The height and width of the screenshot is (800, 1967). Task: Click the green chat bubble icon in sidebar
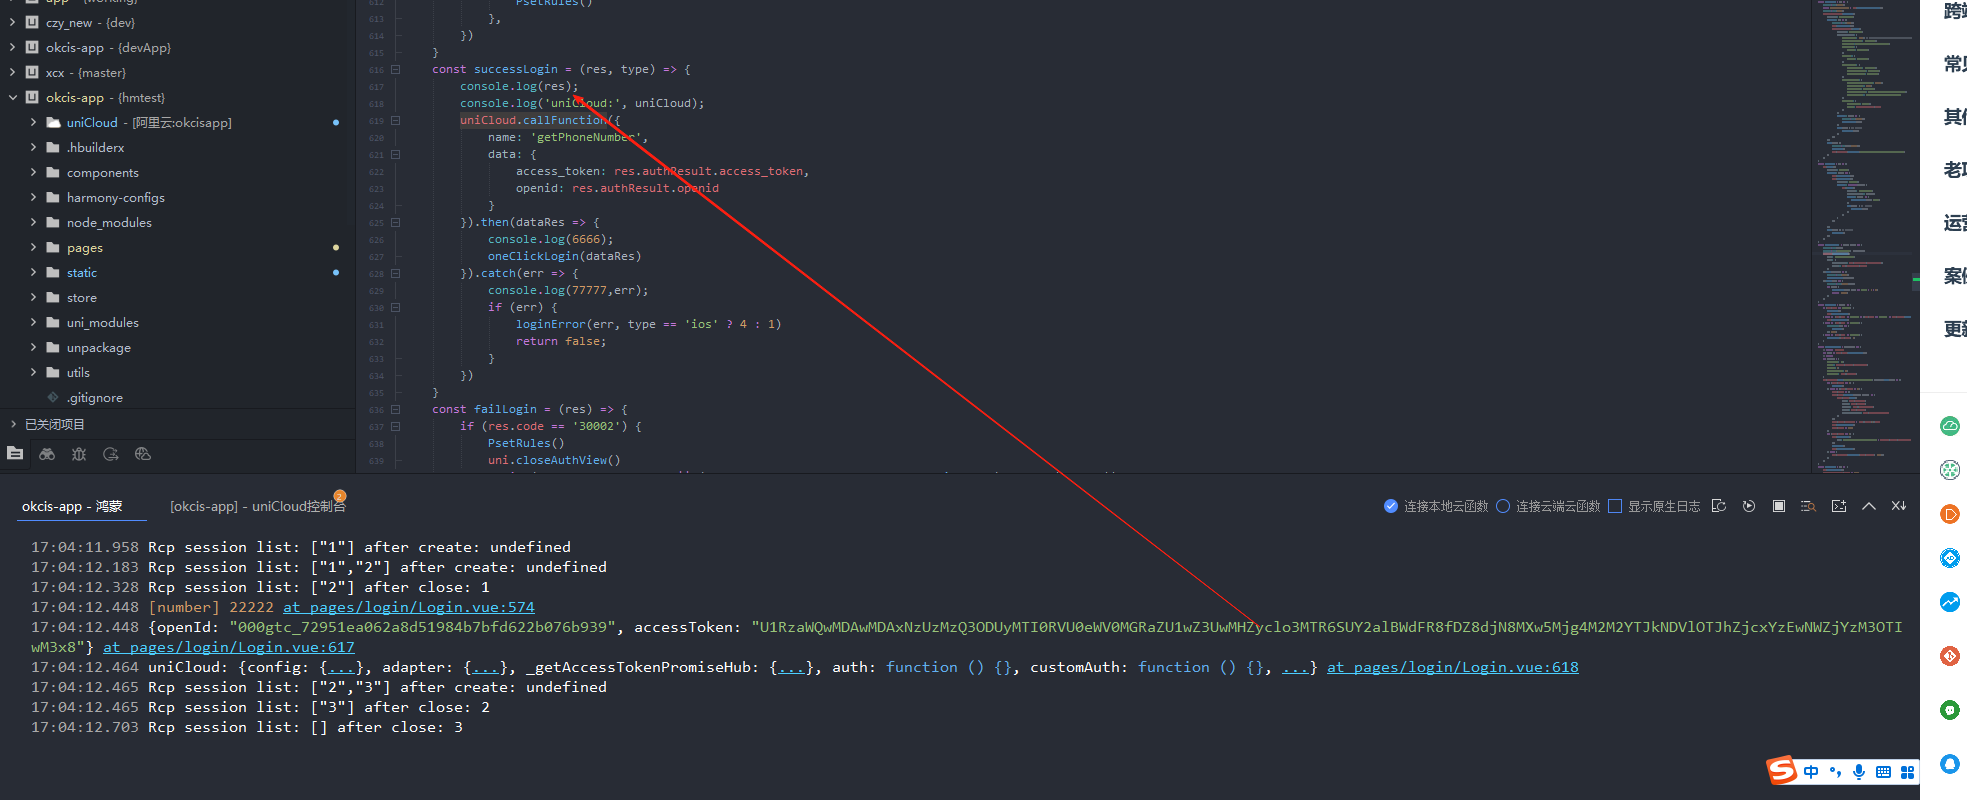pyautogui.click(x=1950, y=710)
